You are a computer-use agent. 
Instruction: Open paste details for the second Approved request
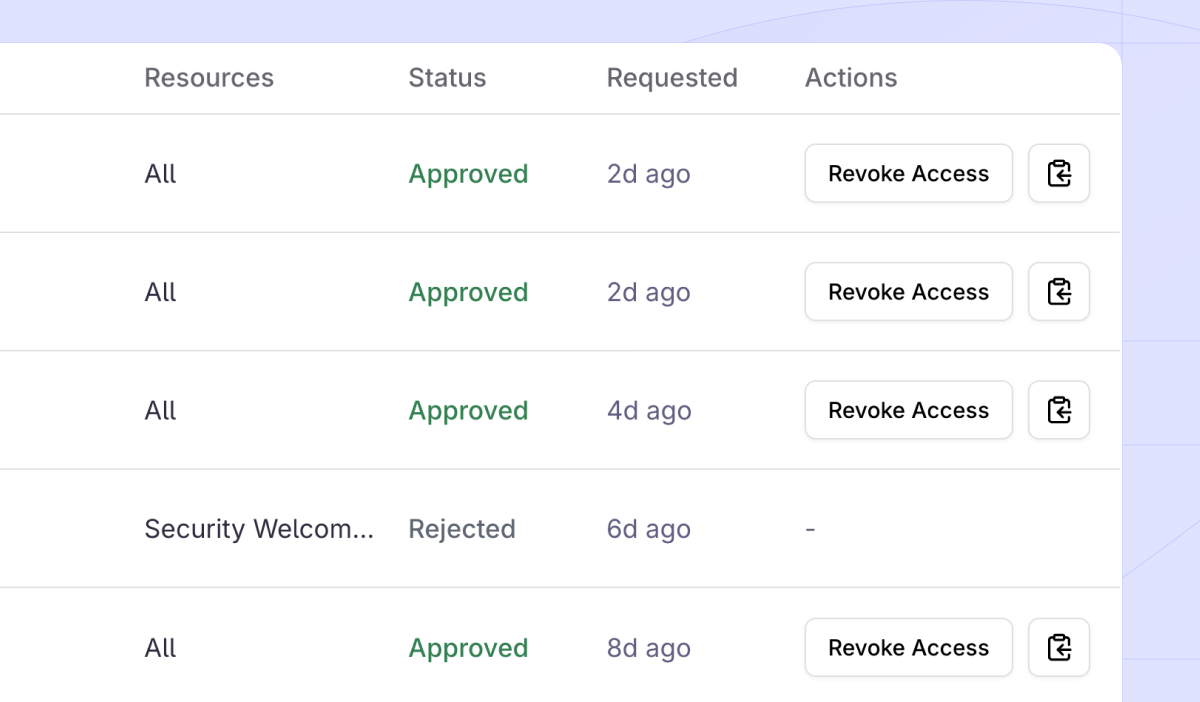tap(1058, 291)
